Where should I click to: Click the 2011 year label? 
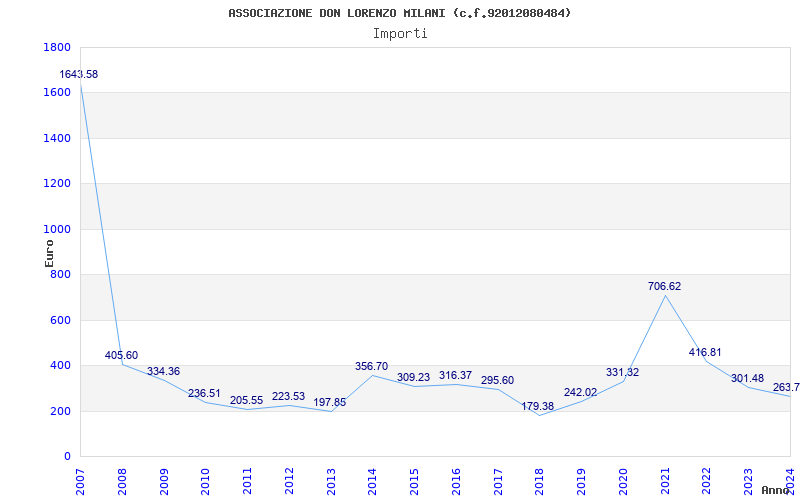click(x=247, y=482)
